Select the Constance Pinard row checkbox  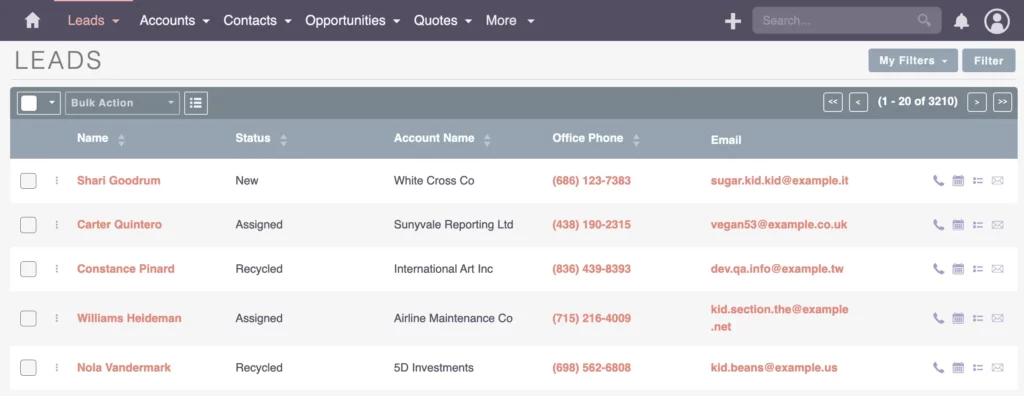[28, 269]
